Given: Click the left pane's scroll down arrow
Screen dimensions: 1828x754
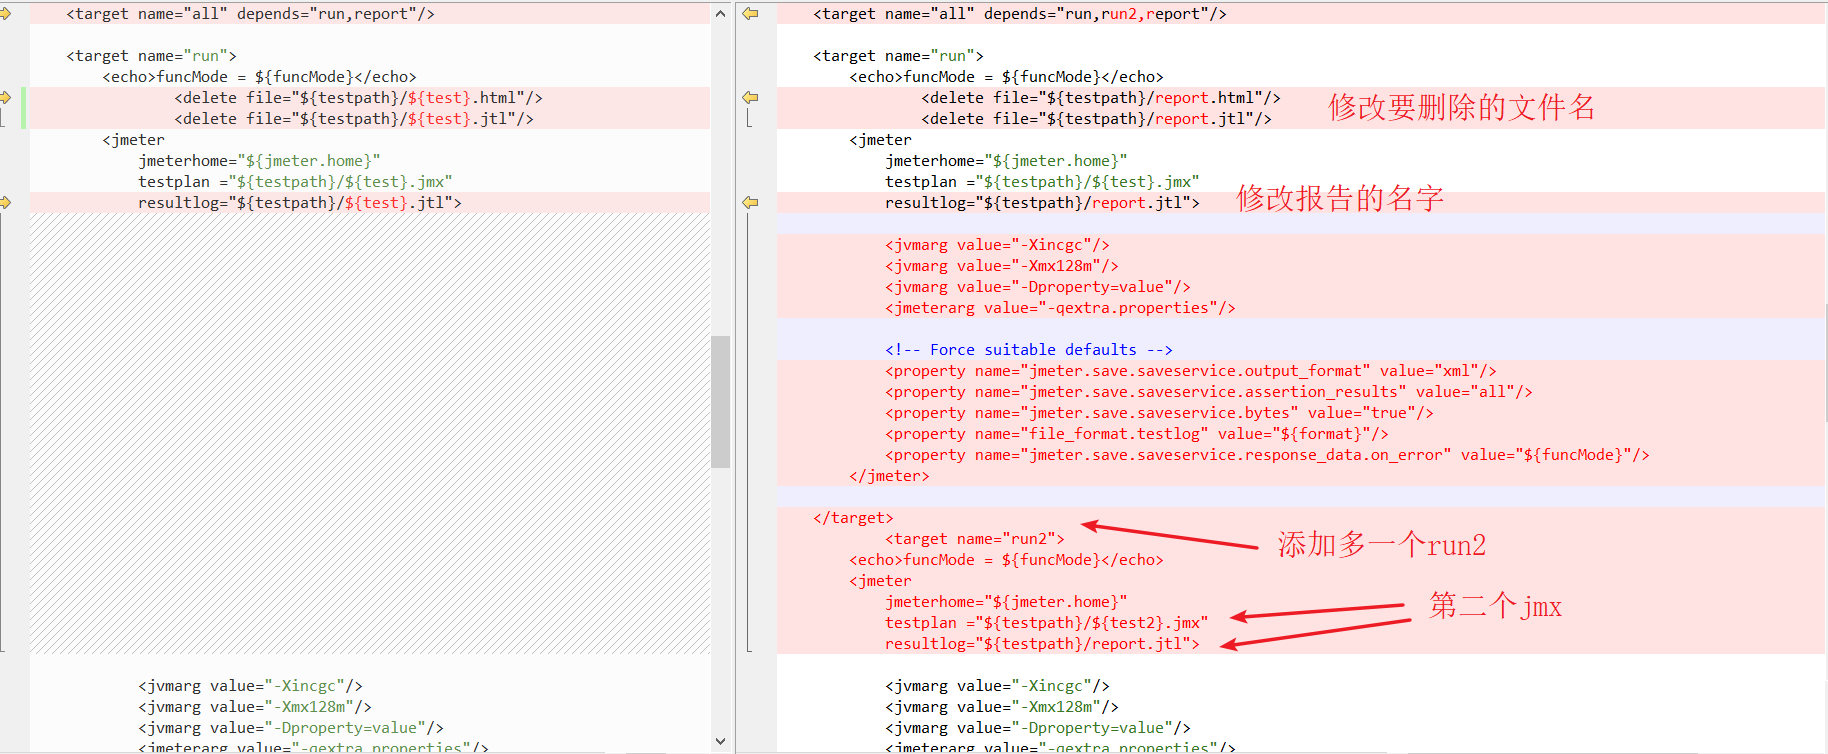Looking at the screenshot, I should [720, 741].
